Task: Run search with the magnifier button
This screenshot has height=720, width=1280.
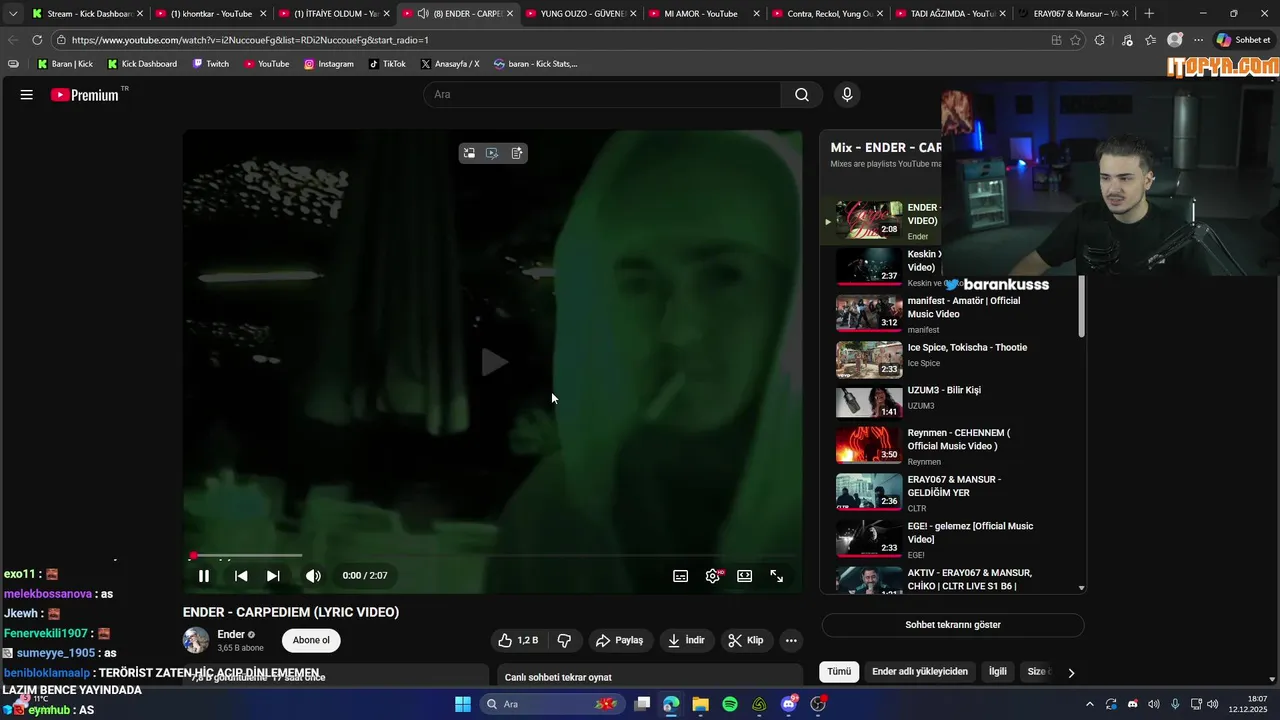Action: [802, 95]
